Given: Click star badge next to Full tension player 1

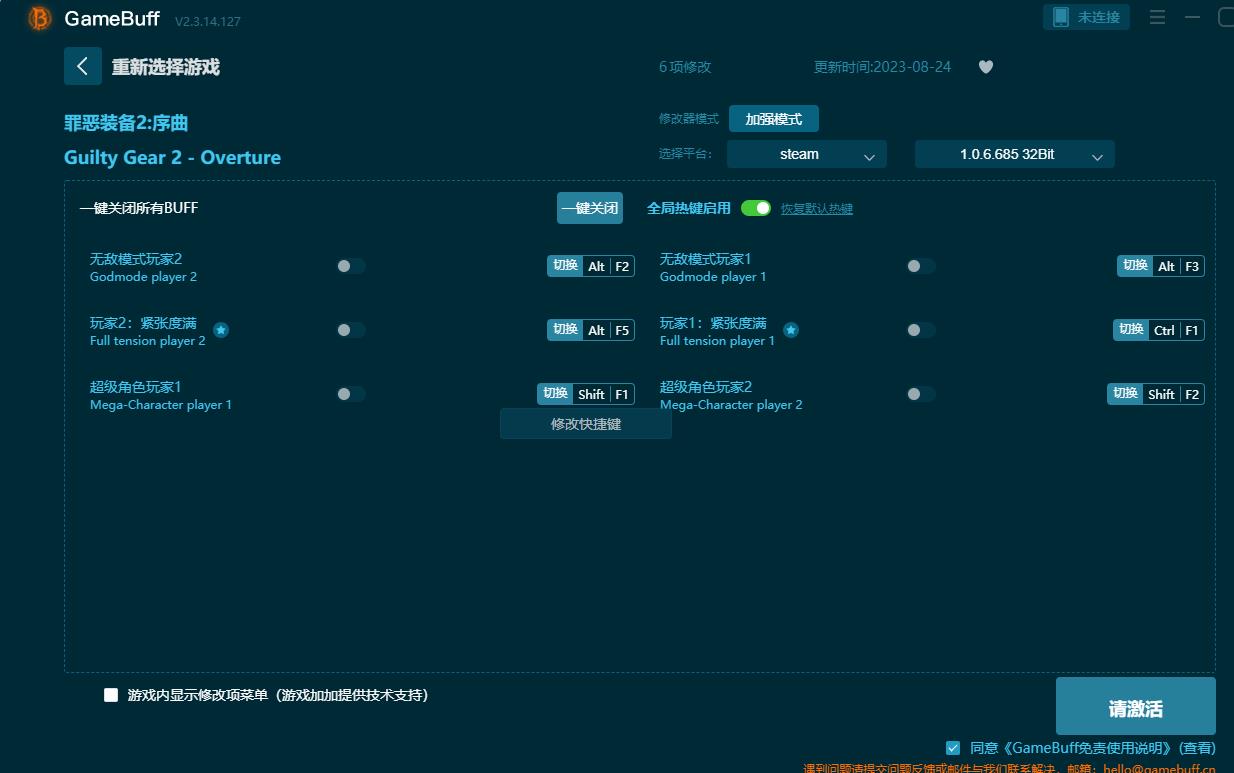Looking at the screenshot, I should (791, 330).
